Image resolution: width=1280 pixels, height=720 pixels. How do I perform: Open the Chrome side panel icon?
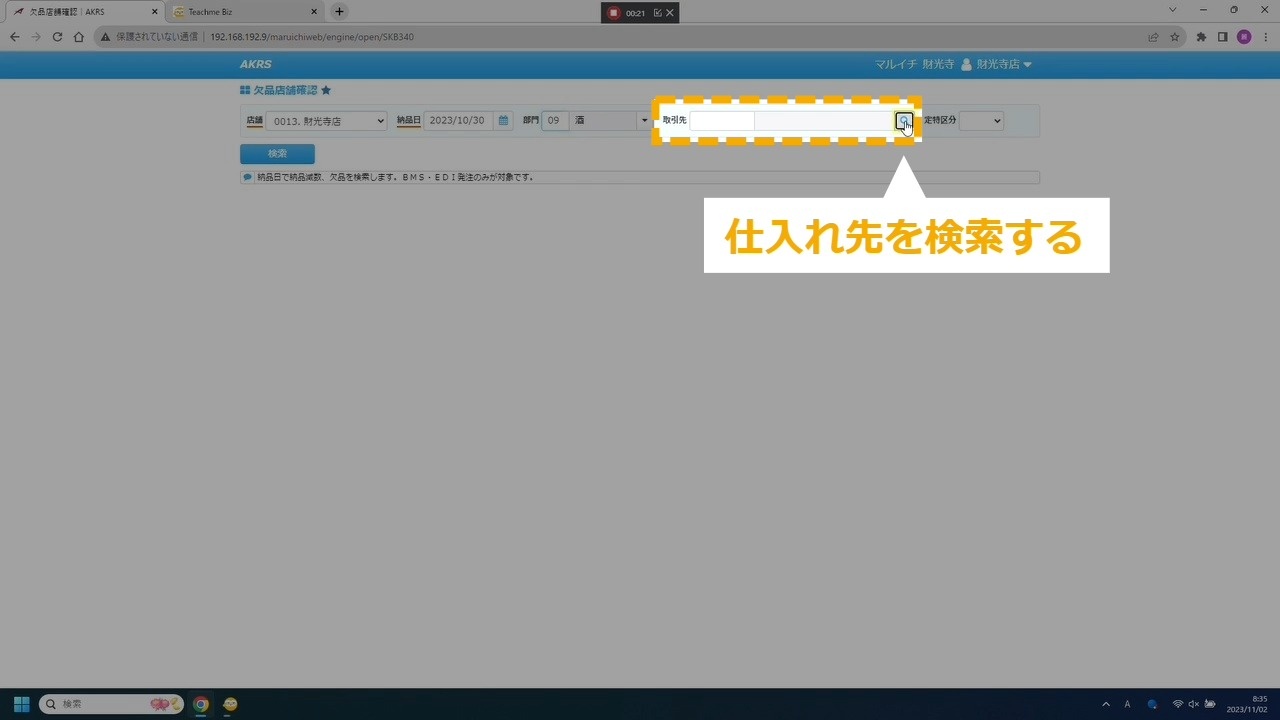(1222, 37)
